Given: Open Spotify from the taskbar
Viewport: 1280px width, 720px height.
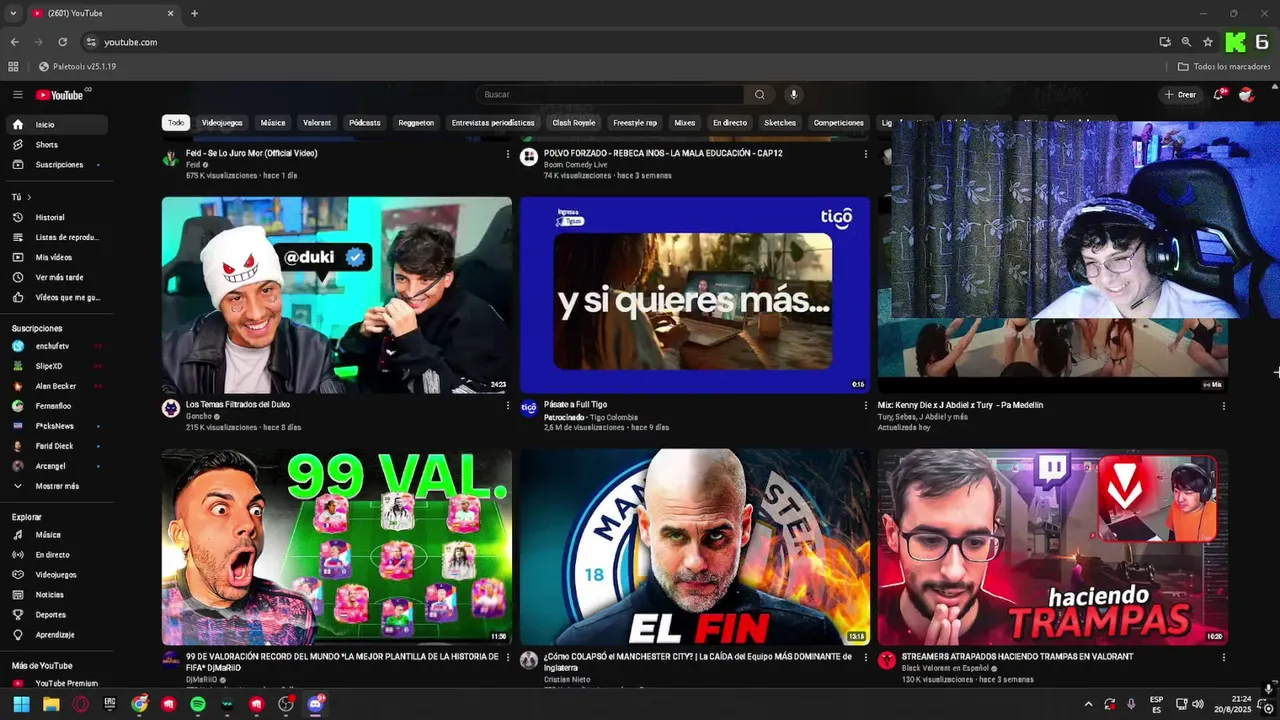Looking at the screenshot, I should (198, 704).
